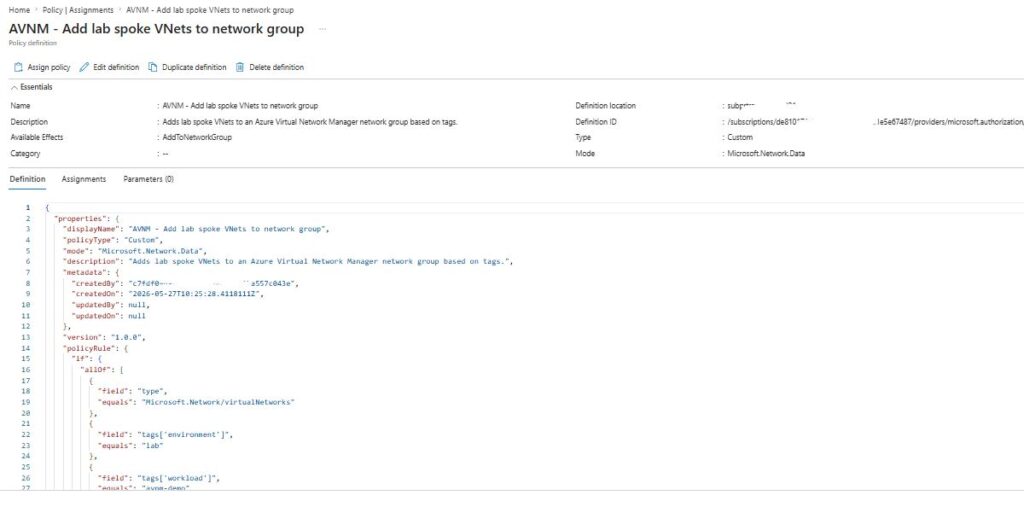This screenshot has height=507, width=1024.
Task: Select the Description value in Essentials
Action: (x=310, y=122)
